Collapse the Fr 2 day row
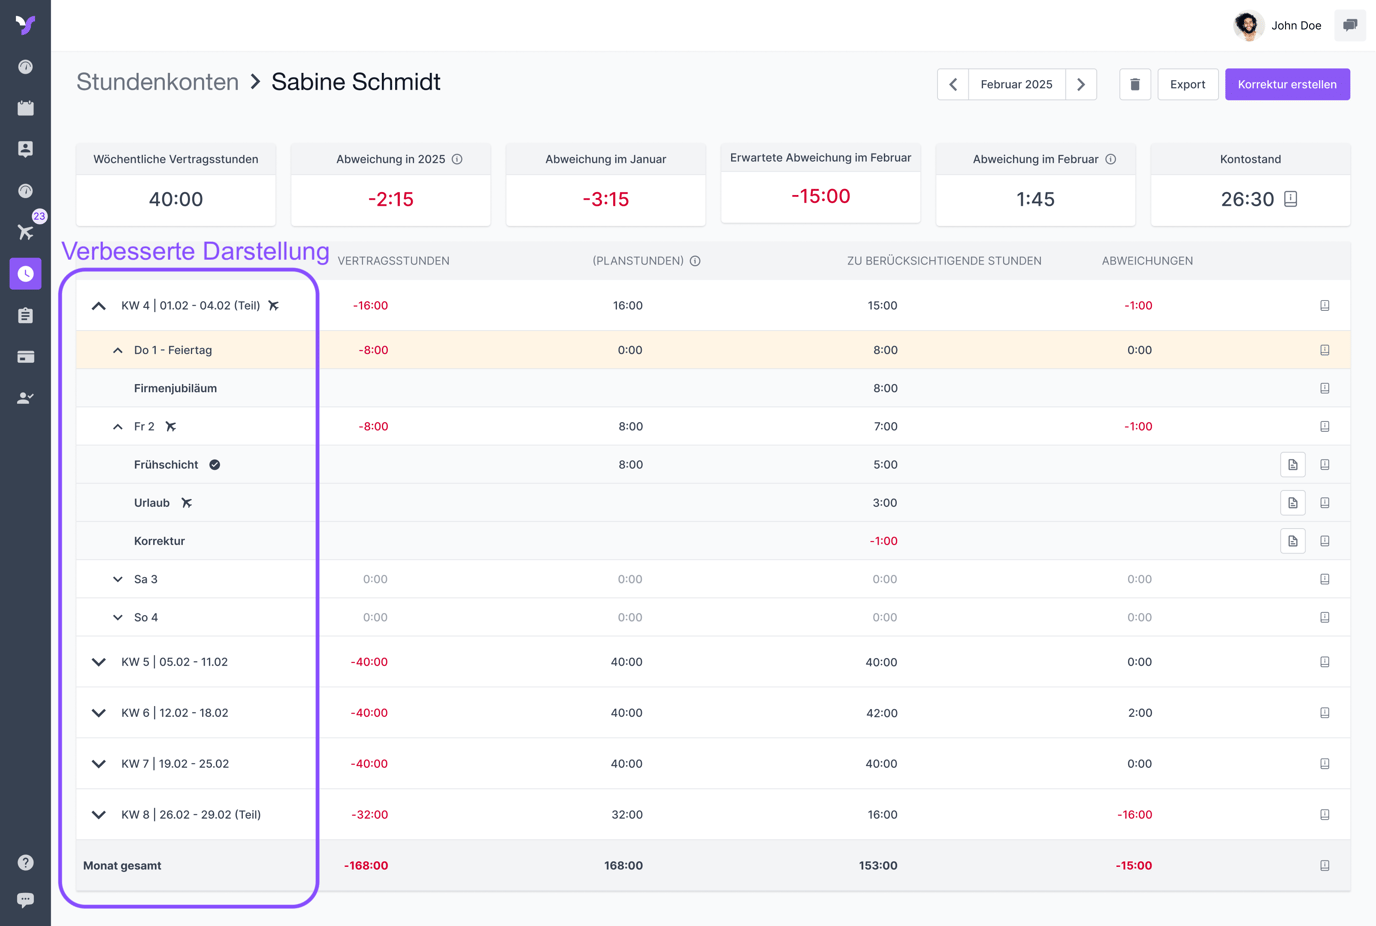This screenshot has height=926, width=1376. (118, 427)
